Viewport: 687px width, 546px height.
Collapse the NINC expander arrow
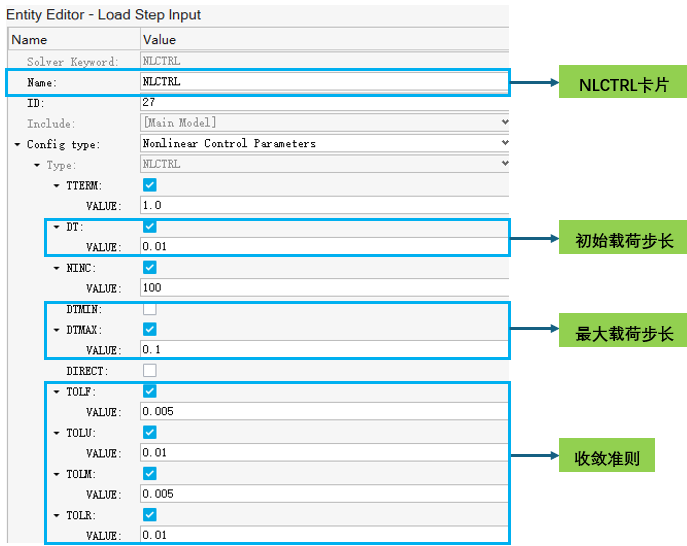(x=57, y=268)
